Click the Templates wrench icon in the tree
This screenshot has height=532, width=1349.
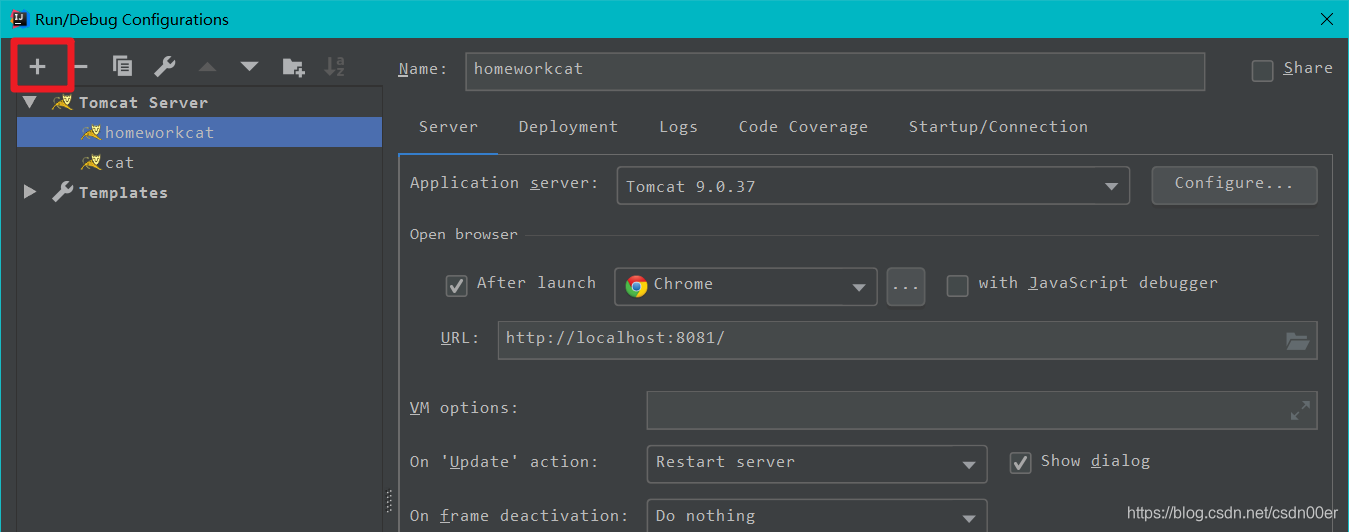coord(63,192)
